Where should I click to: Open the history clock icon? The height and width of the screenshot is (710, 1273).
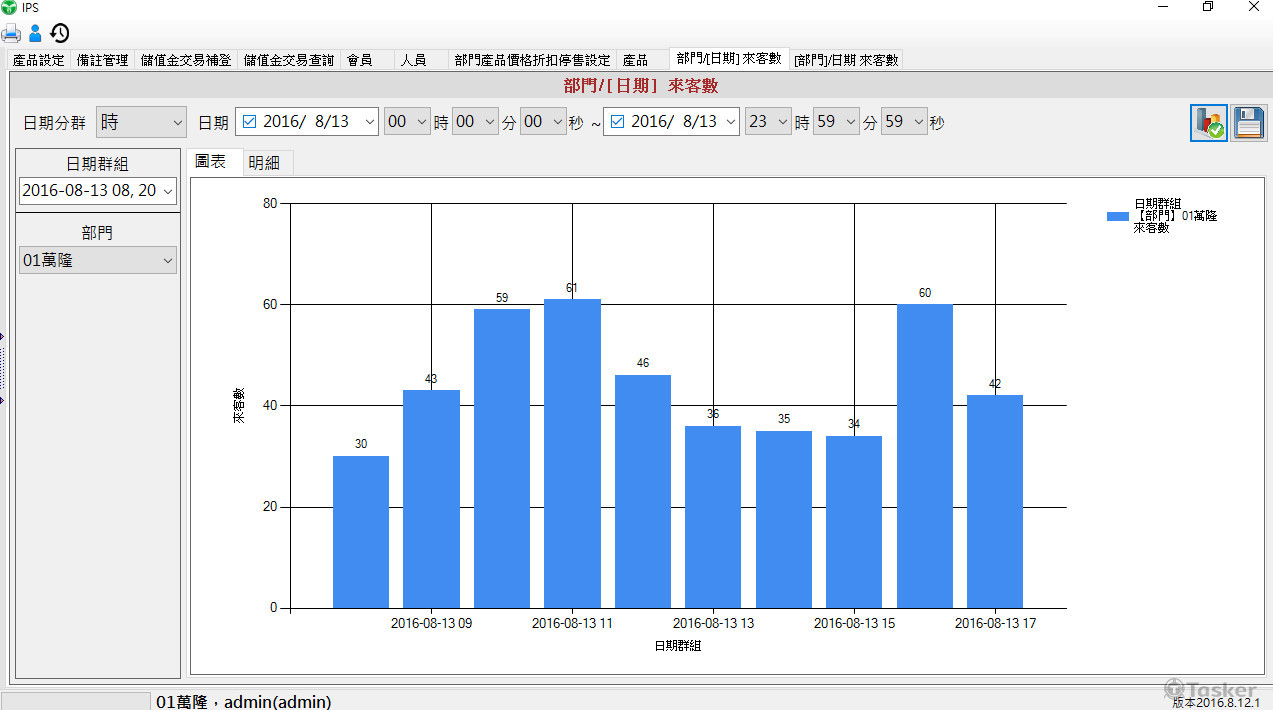(x=60, y=33)
